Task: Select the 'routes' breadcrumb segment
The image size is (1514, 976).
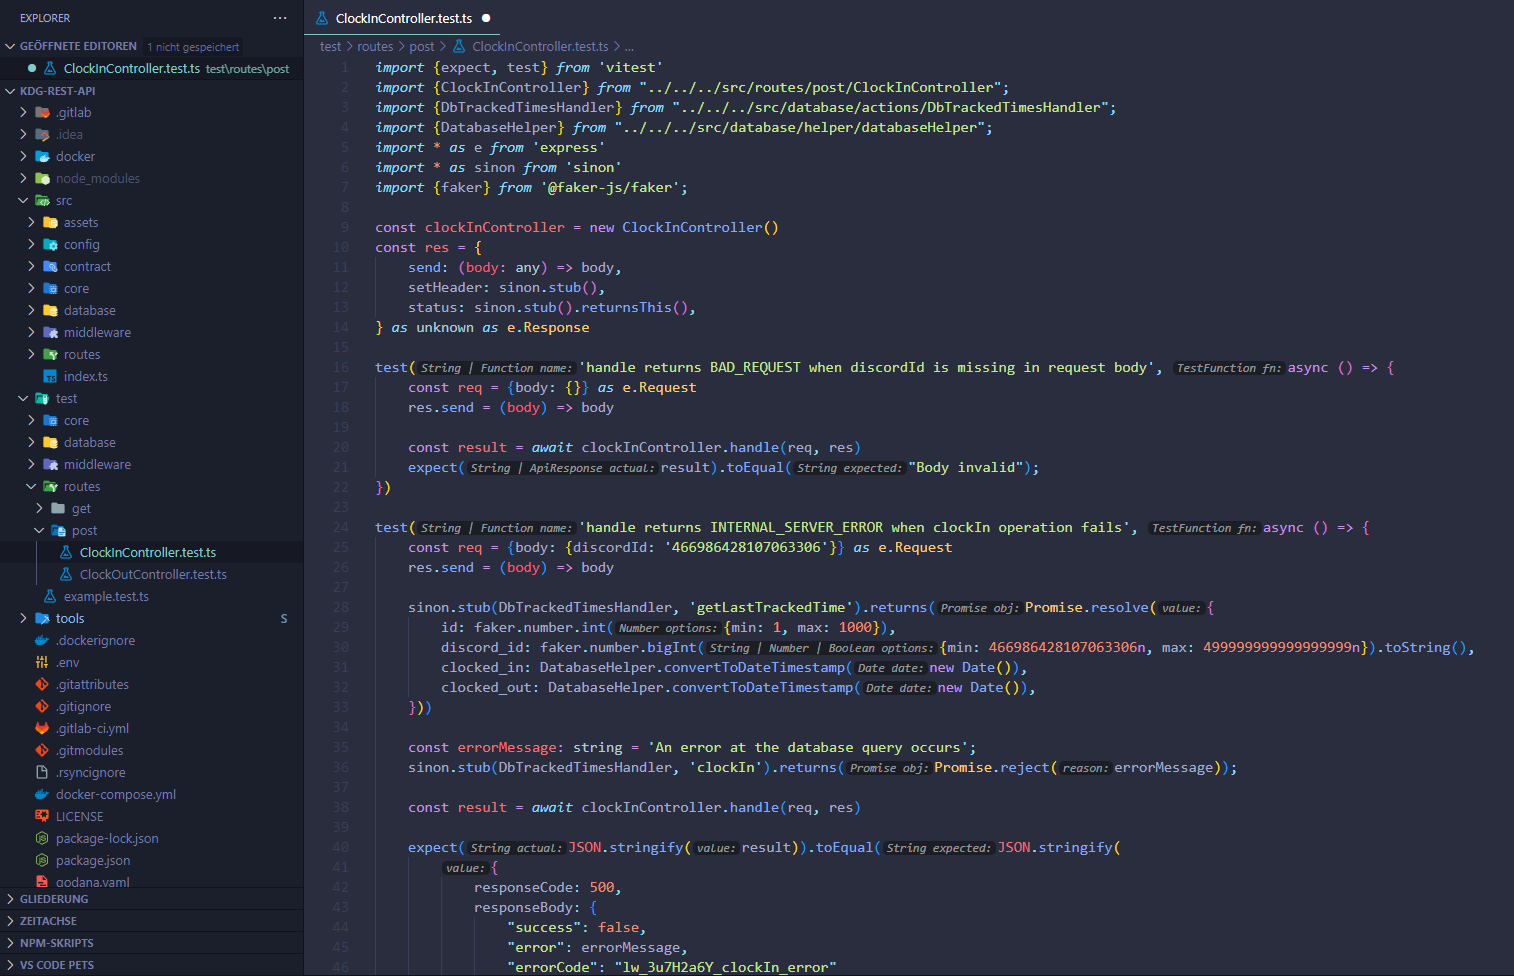Action: (375, 46)
